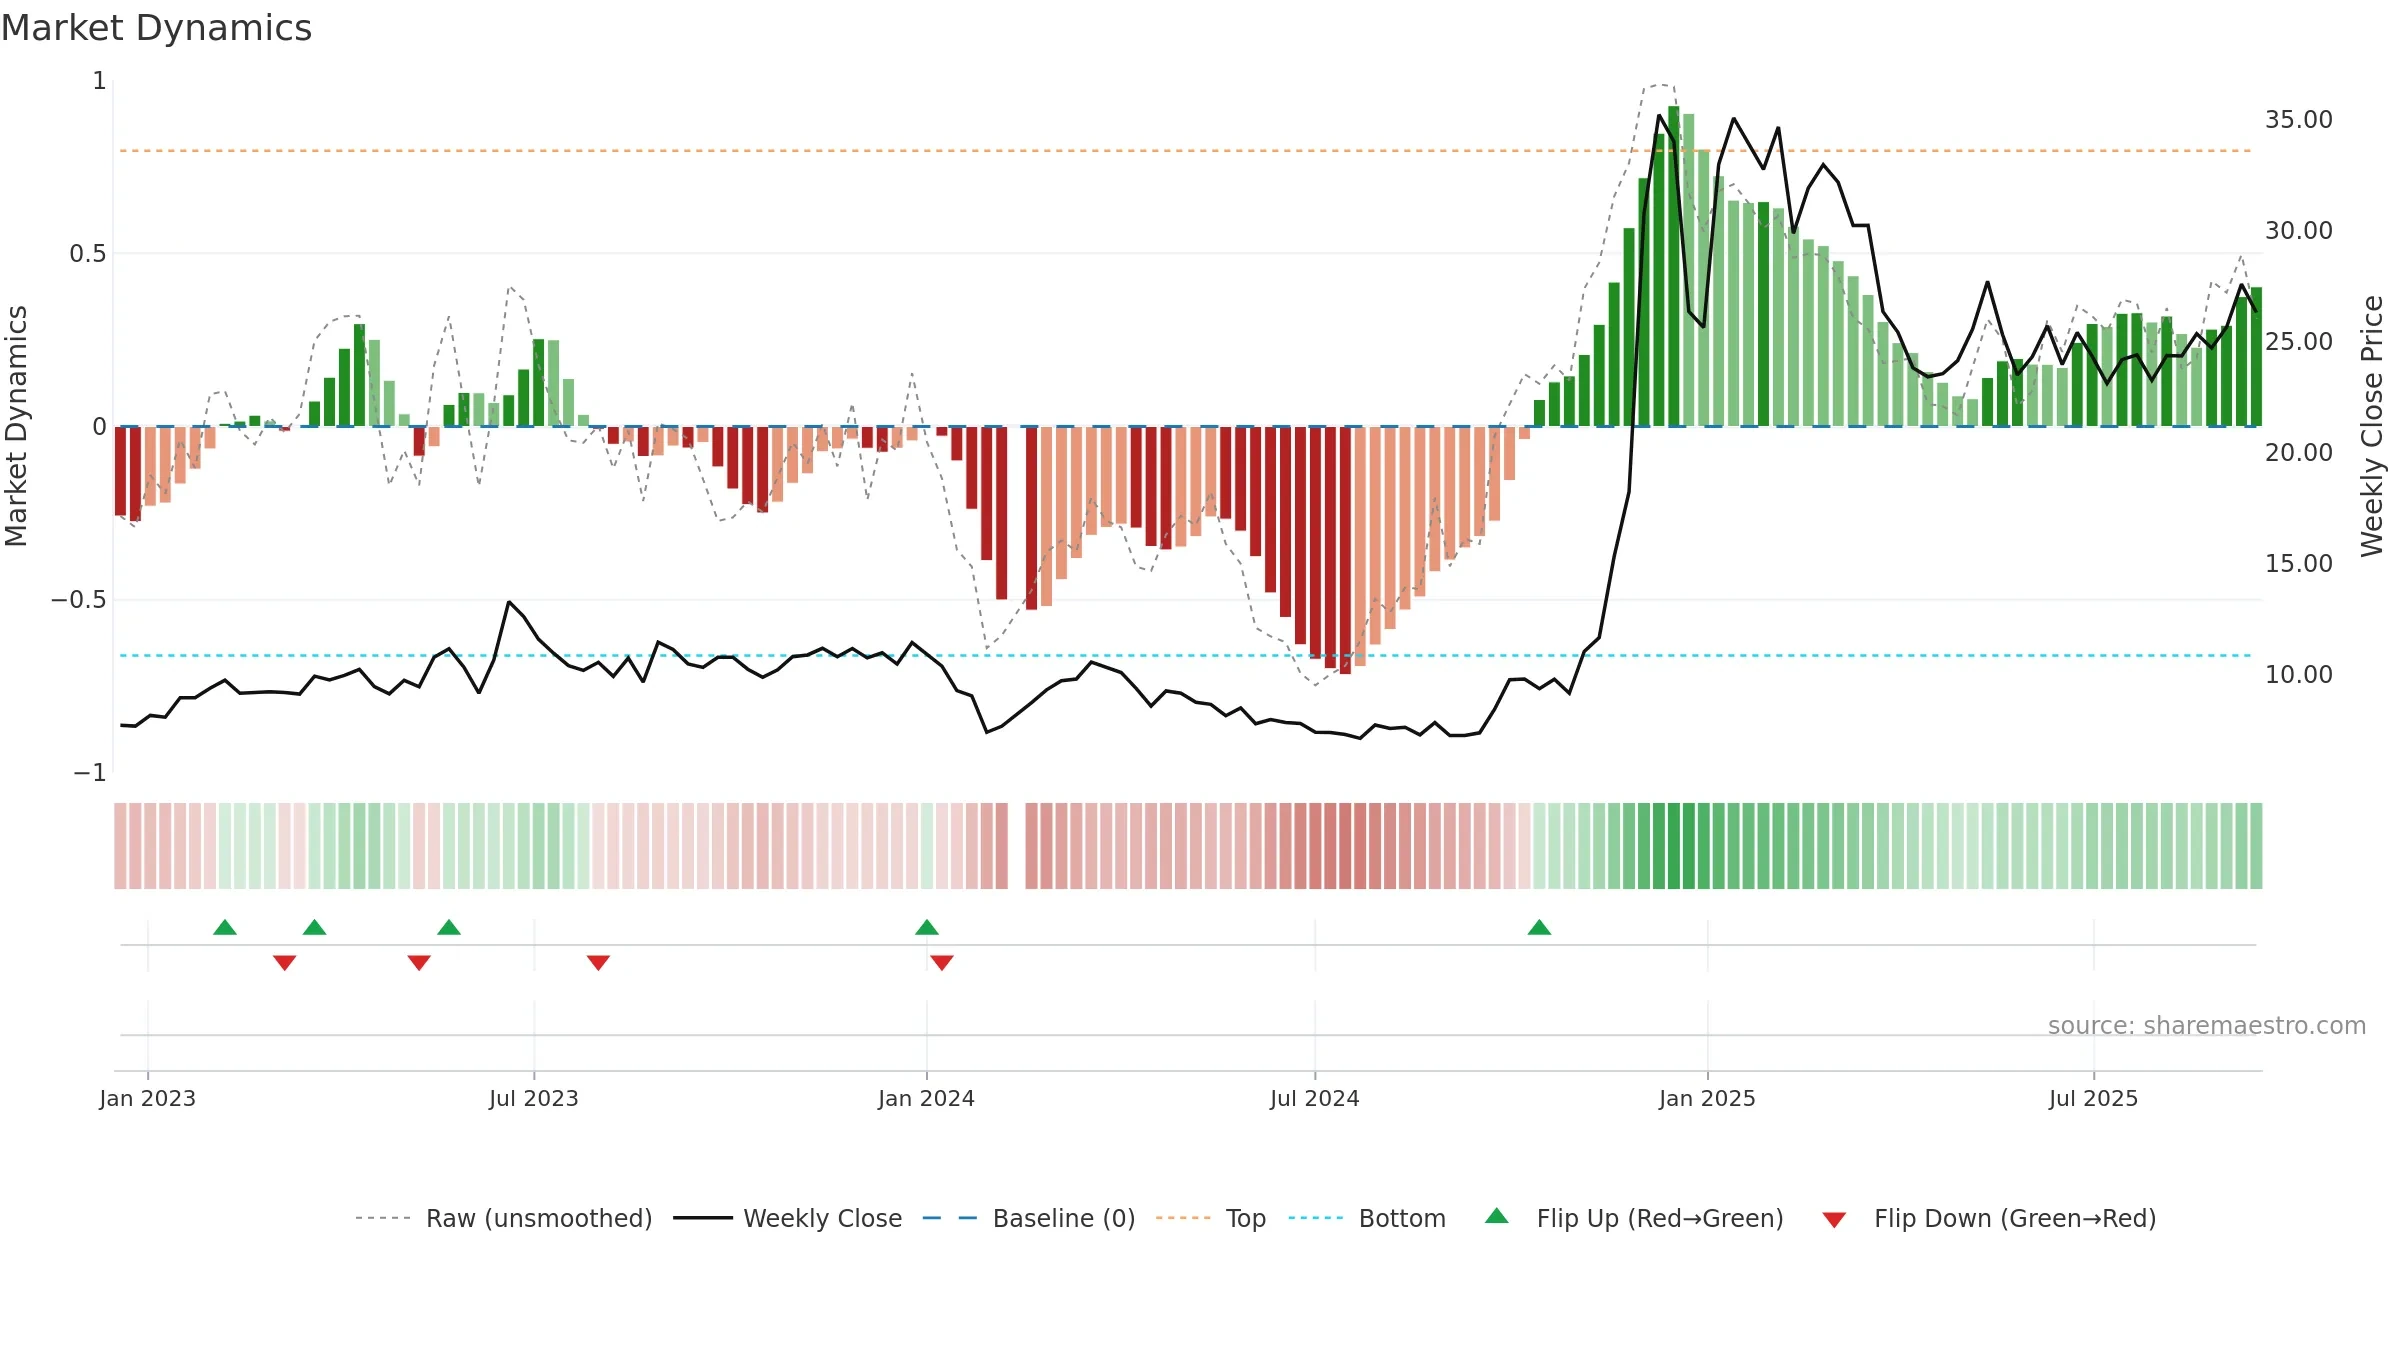The height and width of the screenshot is (1350, 2400).
Task: Click the first red Flip Down triangle, early March 2023
Action: tap(285, 963)
